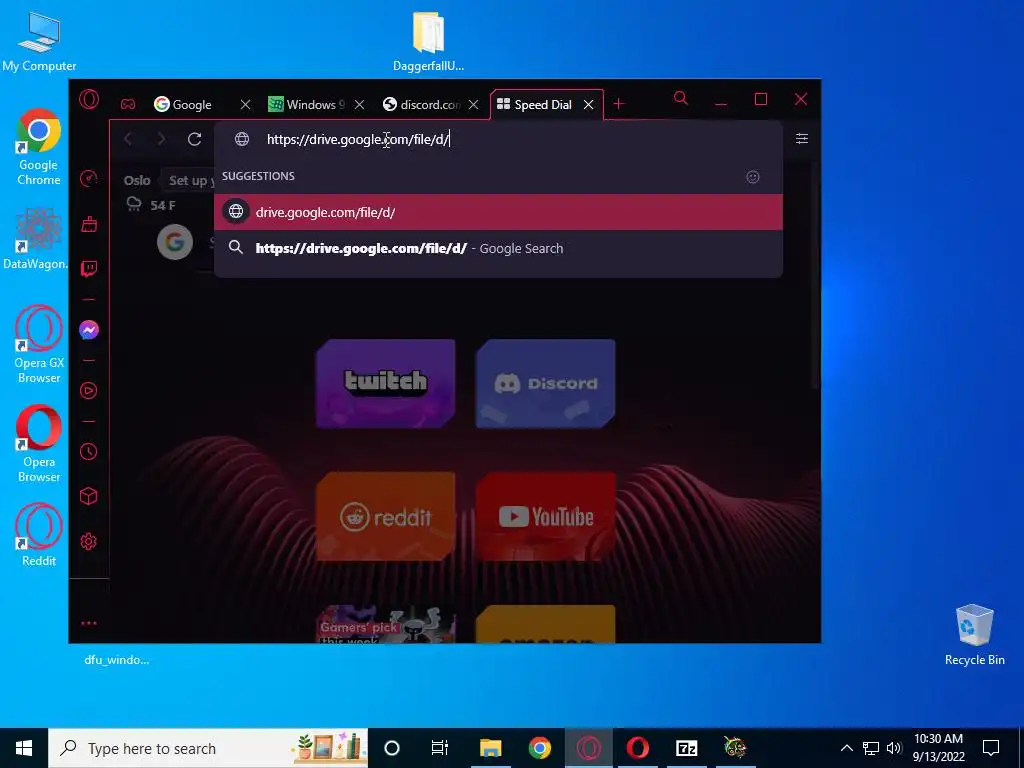Go forward with the forward arrow
Screen dimensions: 1024x768
pyautogui.click(x=161, y=139)
